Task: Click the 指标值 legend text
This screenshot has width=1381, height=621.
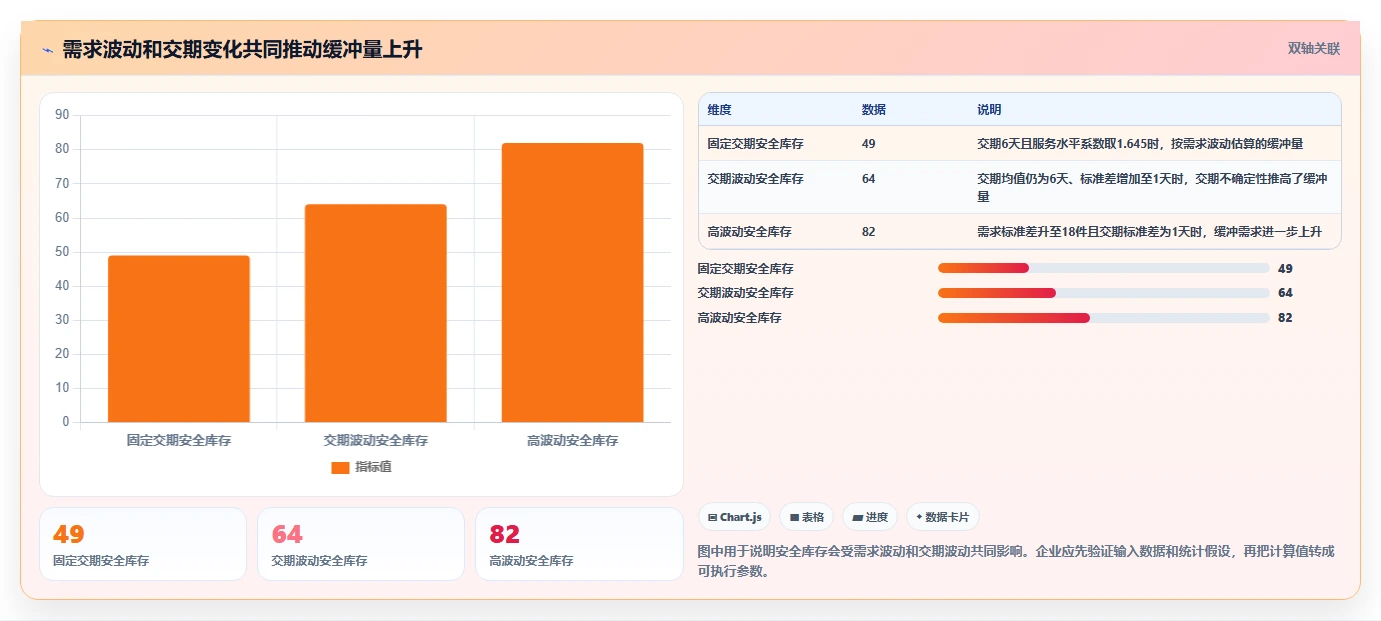Action: pyautogui.click(x=373, y=467)
